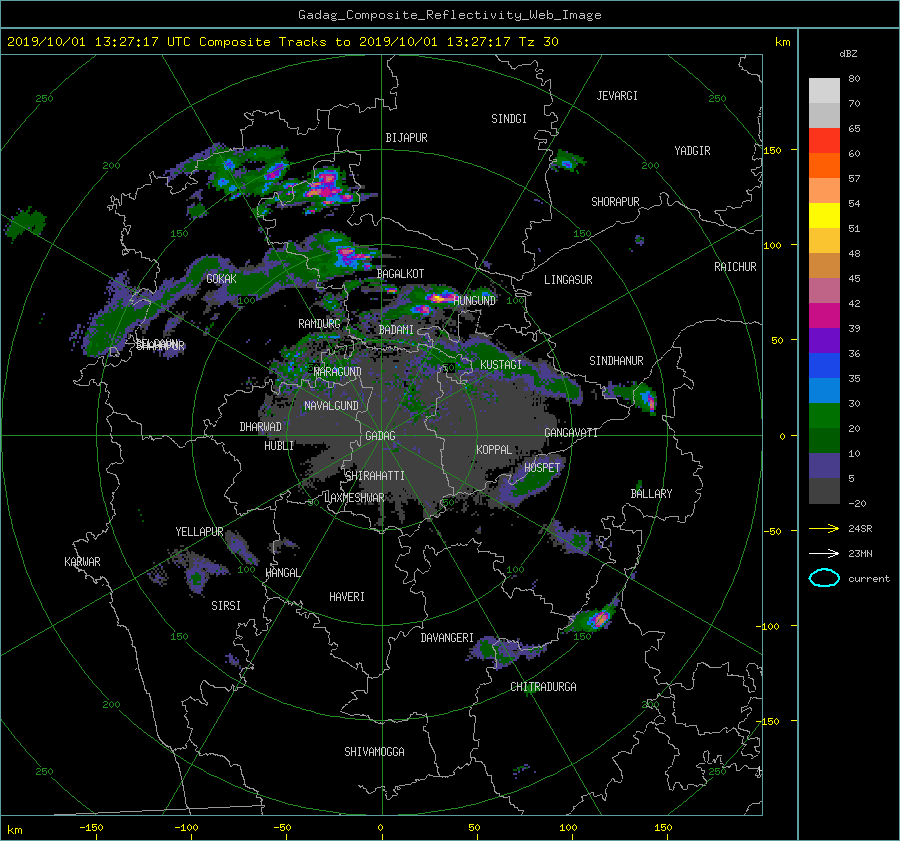Click the cyan current-track ellipse icon
Viewport: 900px width, 841px height.
[824, 578]
